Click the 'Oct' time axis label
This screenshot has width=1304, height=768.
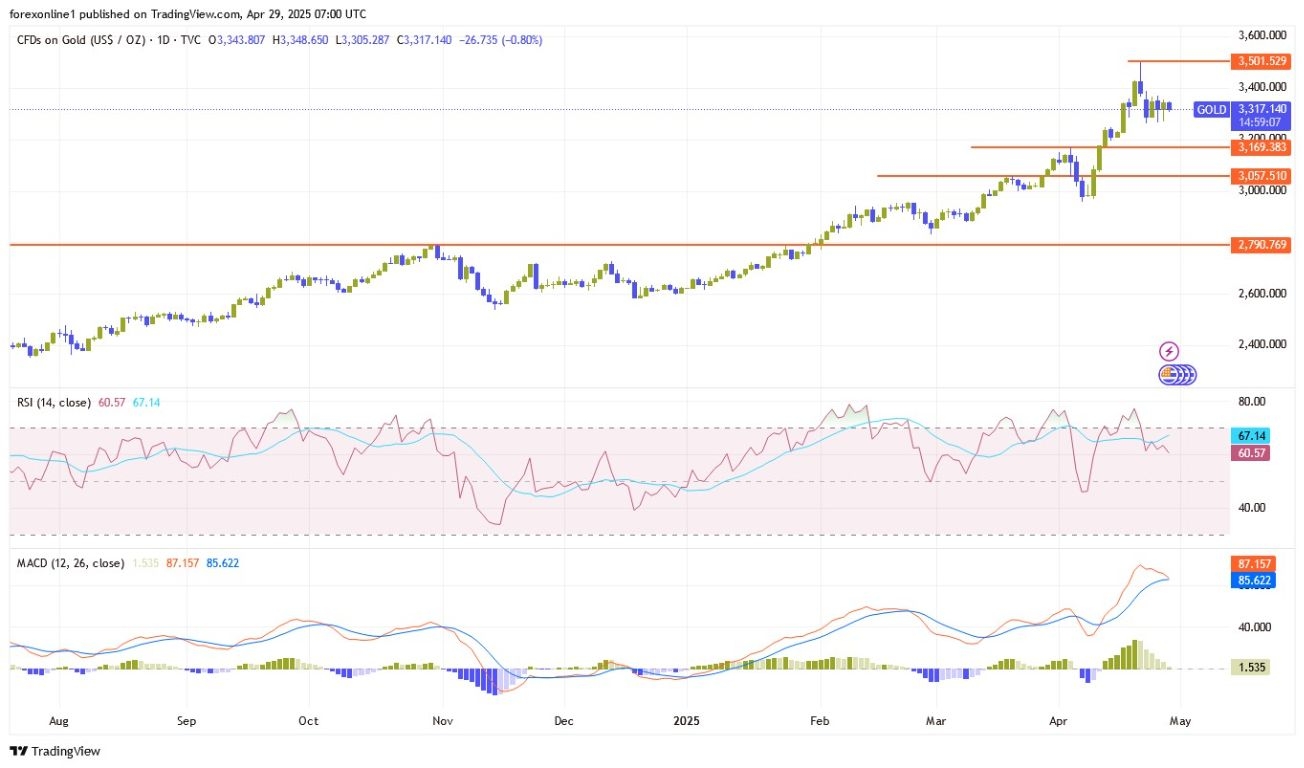[308, 720]
